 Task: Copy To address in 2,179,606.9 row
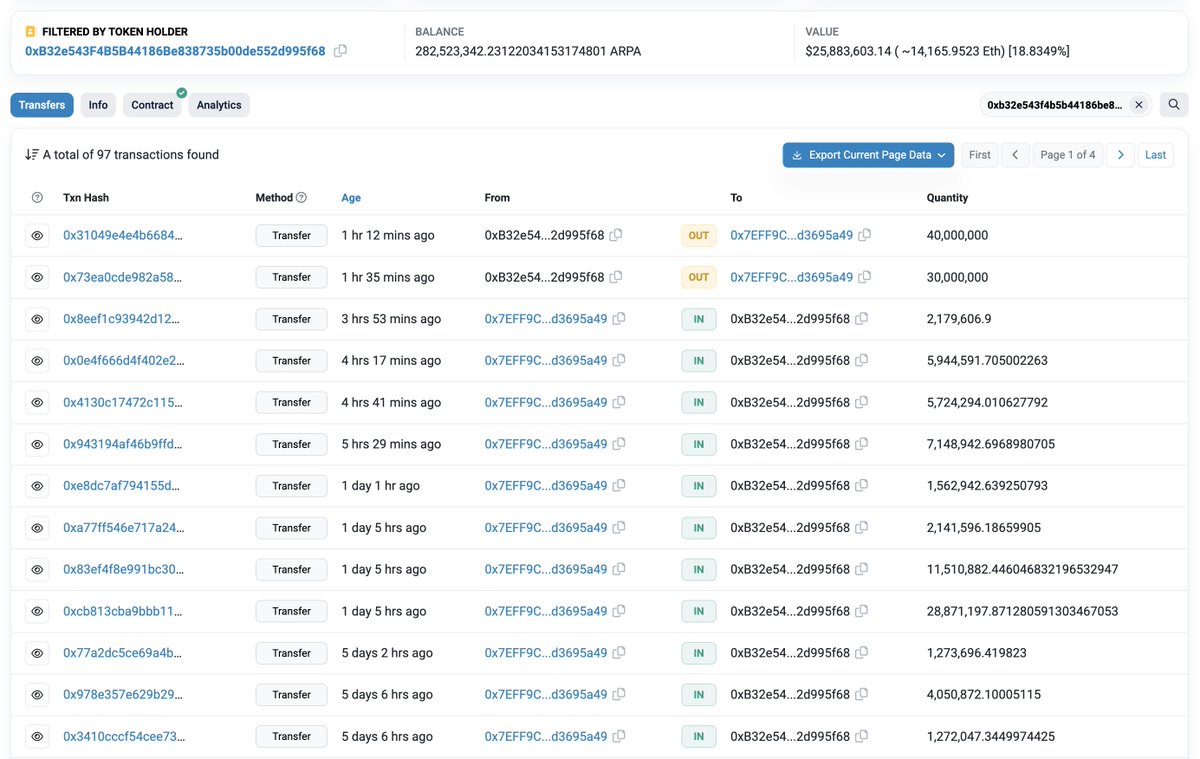tap(861, 319)
